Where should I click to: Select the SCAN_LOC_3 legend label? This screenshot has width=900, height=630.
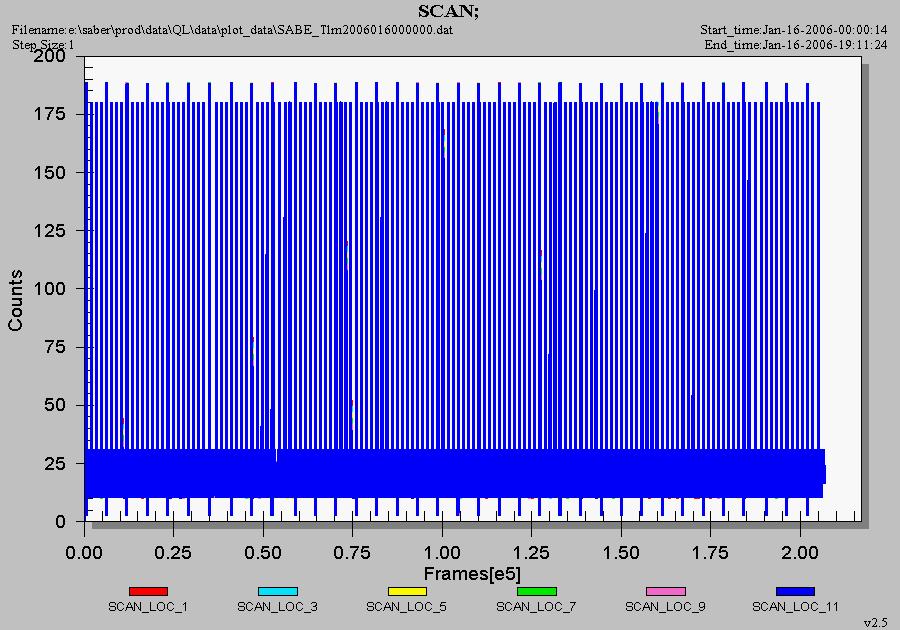pos(277,606)
